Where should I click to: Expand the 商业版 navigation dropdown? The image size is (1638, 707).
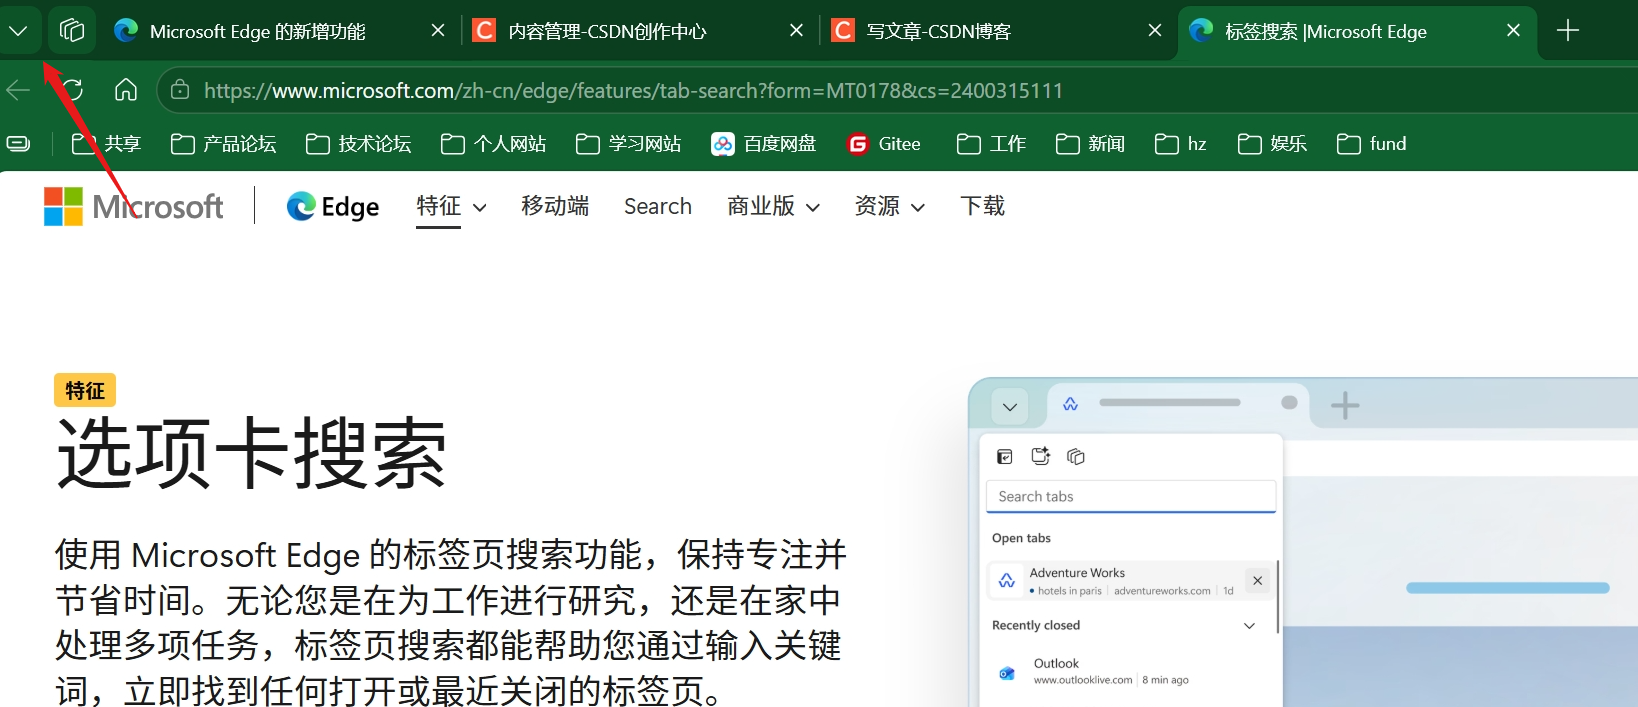(773, 206)
